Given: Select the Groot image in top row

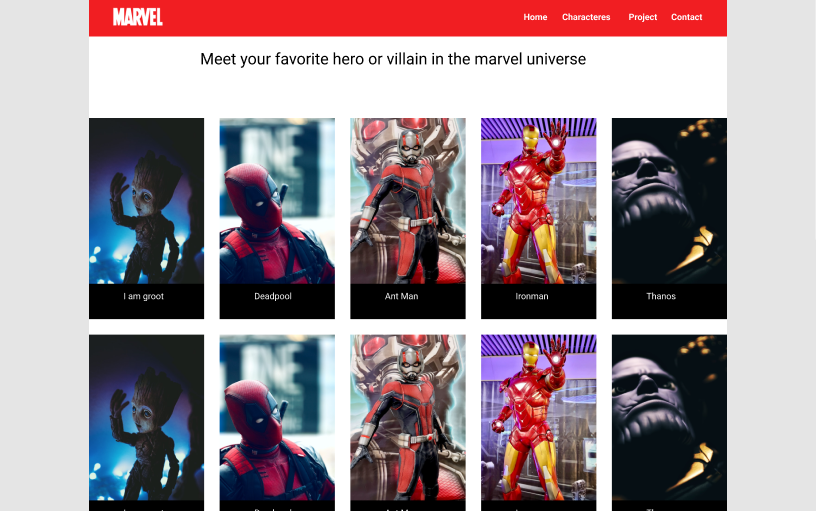Looking at the screenshot, I should pos(146,201).
